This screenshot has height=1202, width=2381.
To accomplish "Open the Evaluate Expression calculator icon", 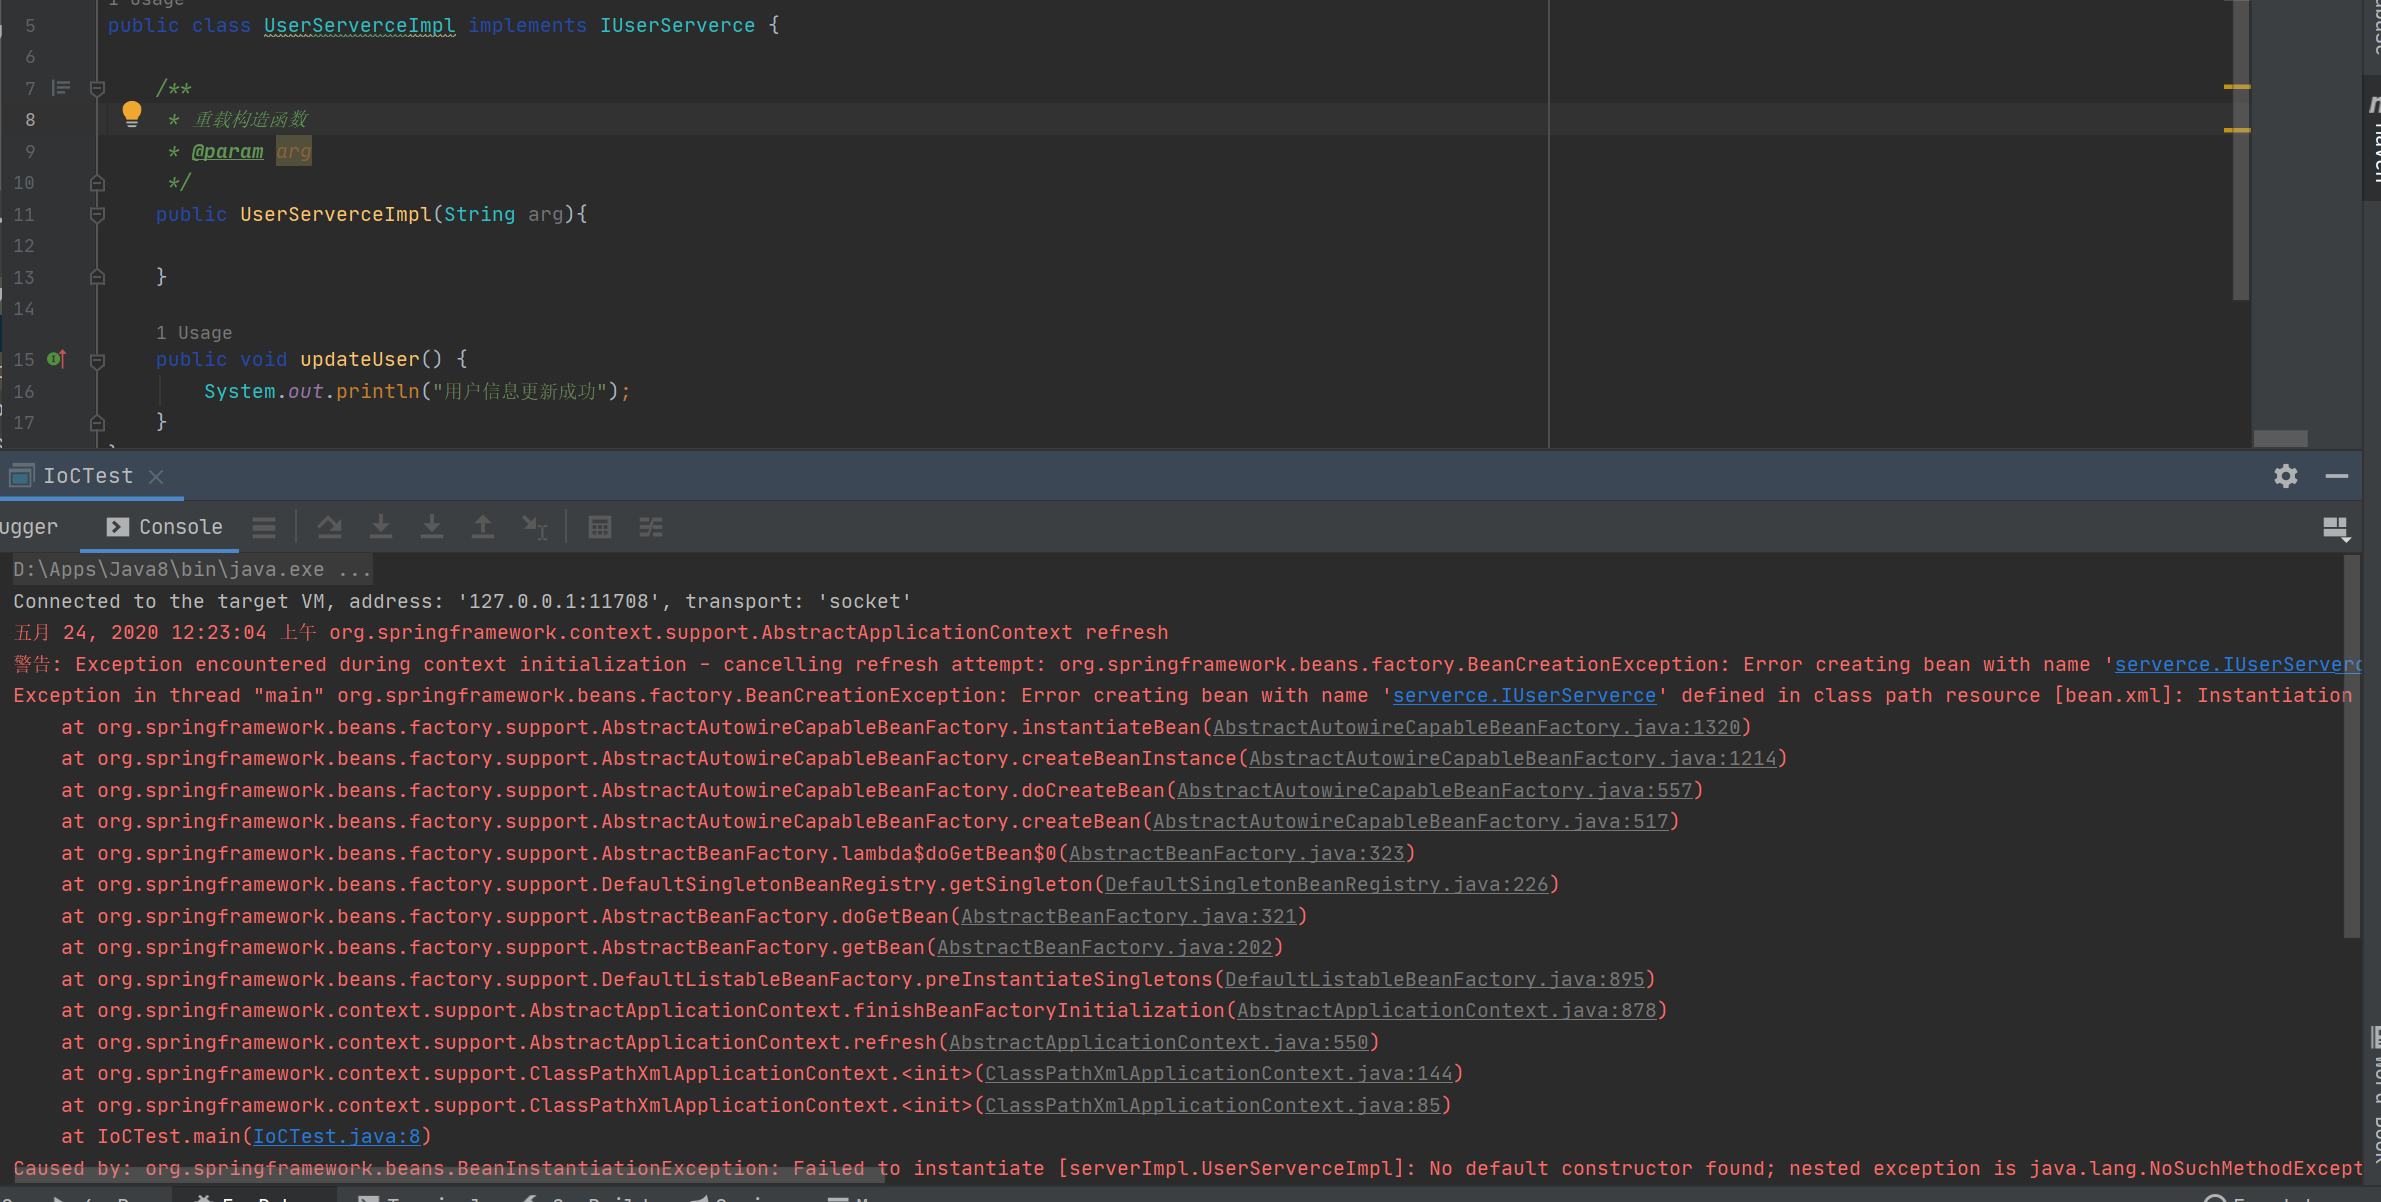I will click(x=600, y=527).
